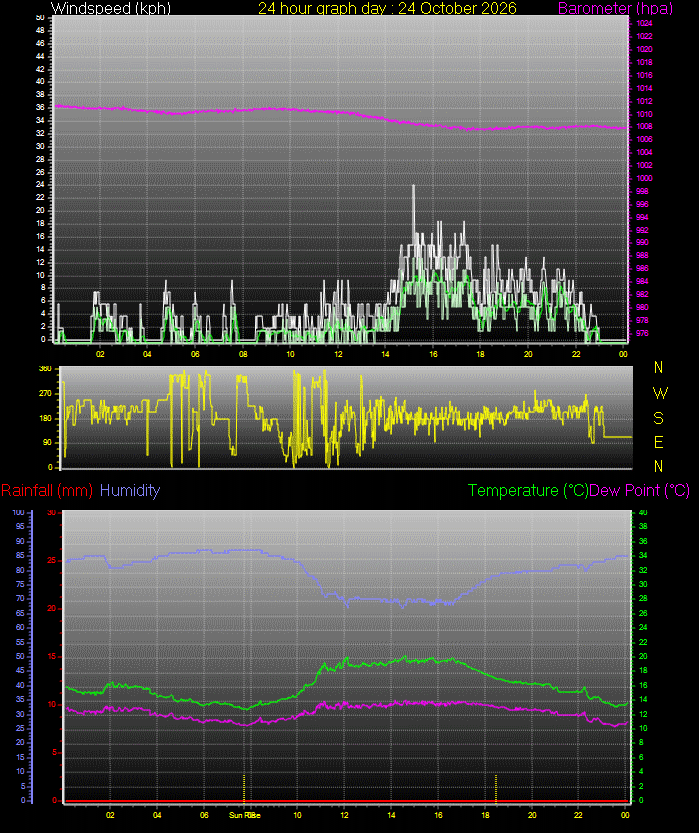This screenshot has height=833, width=699.
Task: Click the magenta "Barometer (hpa)" label
Action: [x=616, y=8]
